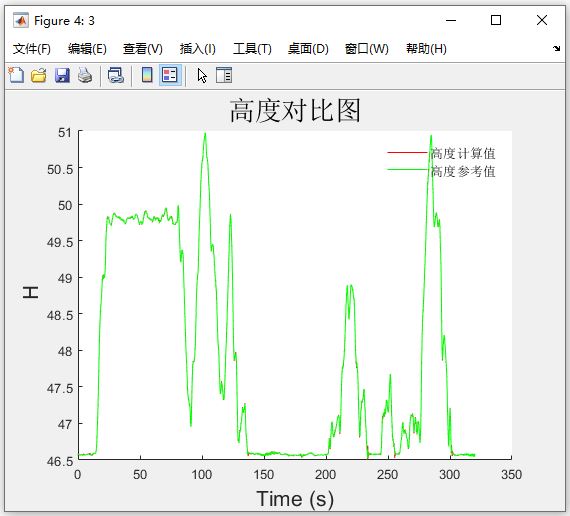The image size is (570, 516).
Task: Open the 插入(I) menu
Action: click(x=198, y=49)
